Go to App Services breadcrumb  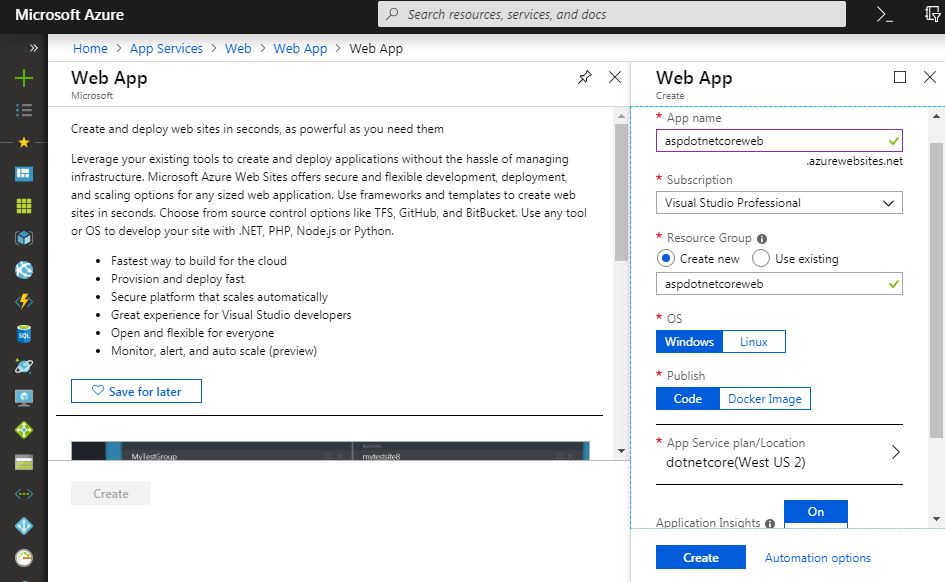(x=166, y=48)
